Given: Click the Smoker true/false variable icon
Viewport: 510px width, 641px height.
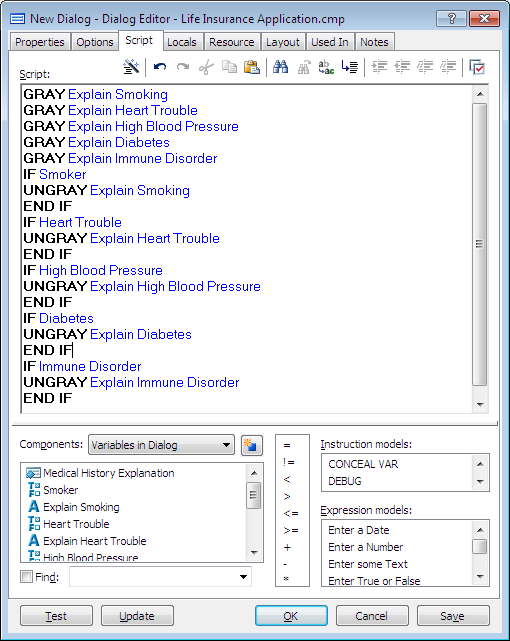Looking at the screenshot, I should (x=34, y=490).
